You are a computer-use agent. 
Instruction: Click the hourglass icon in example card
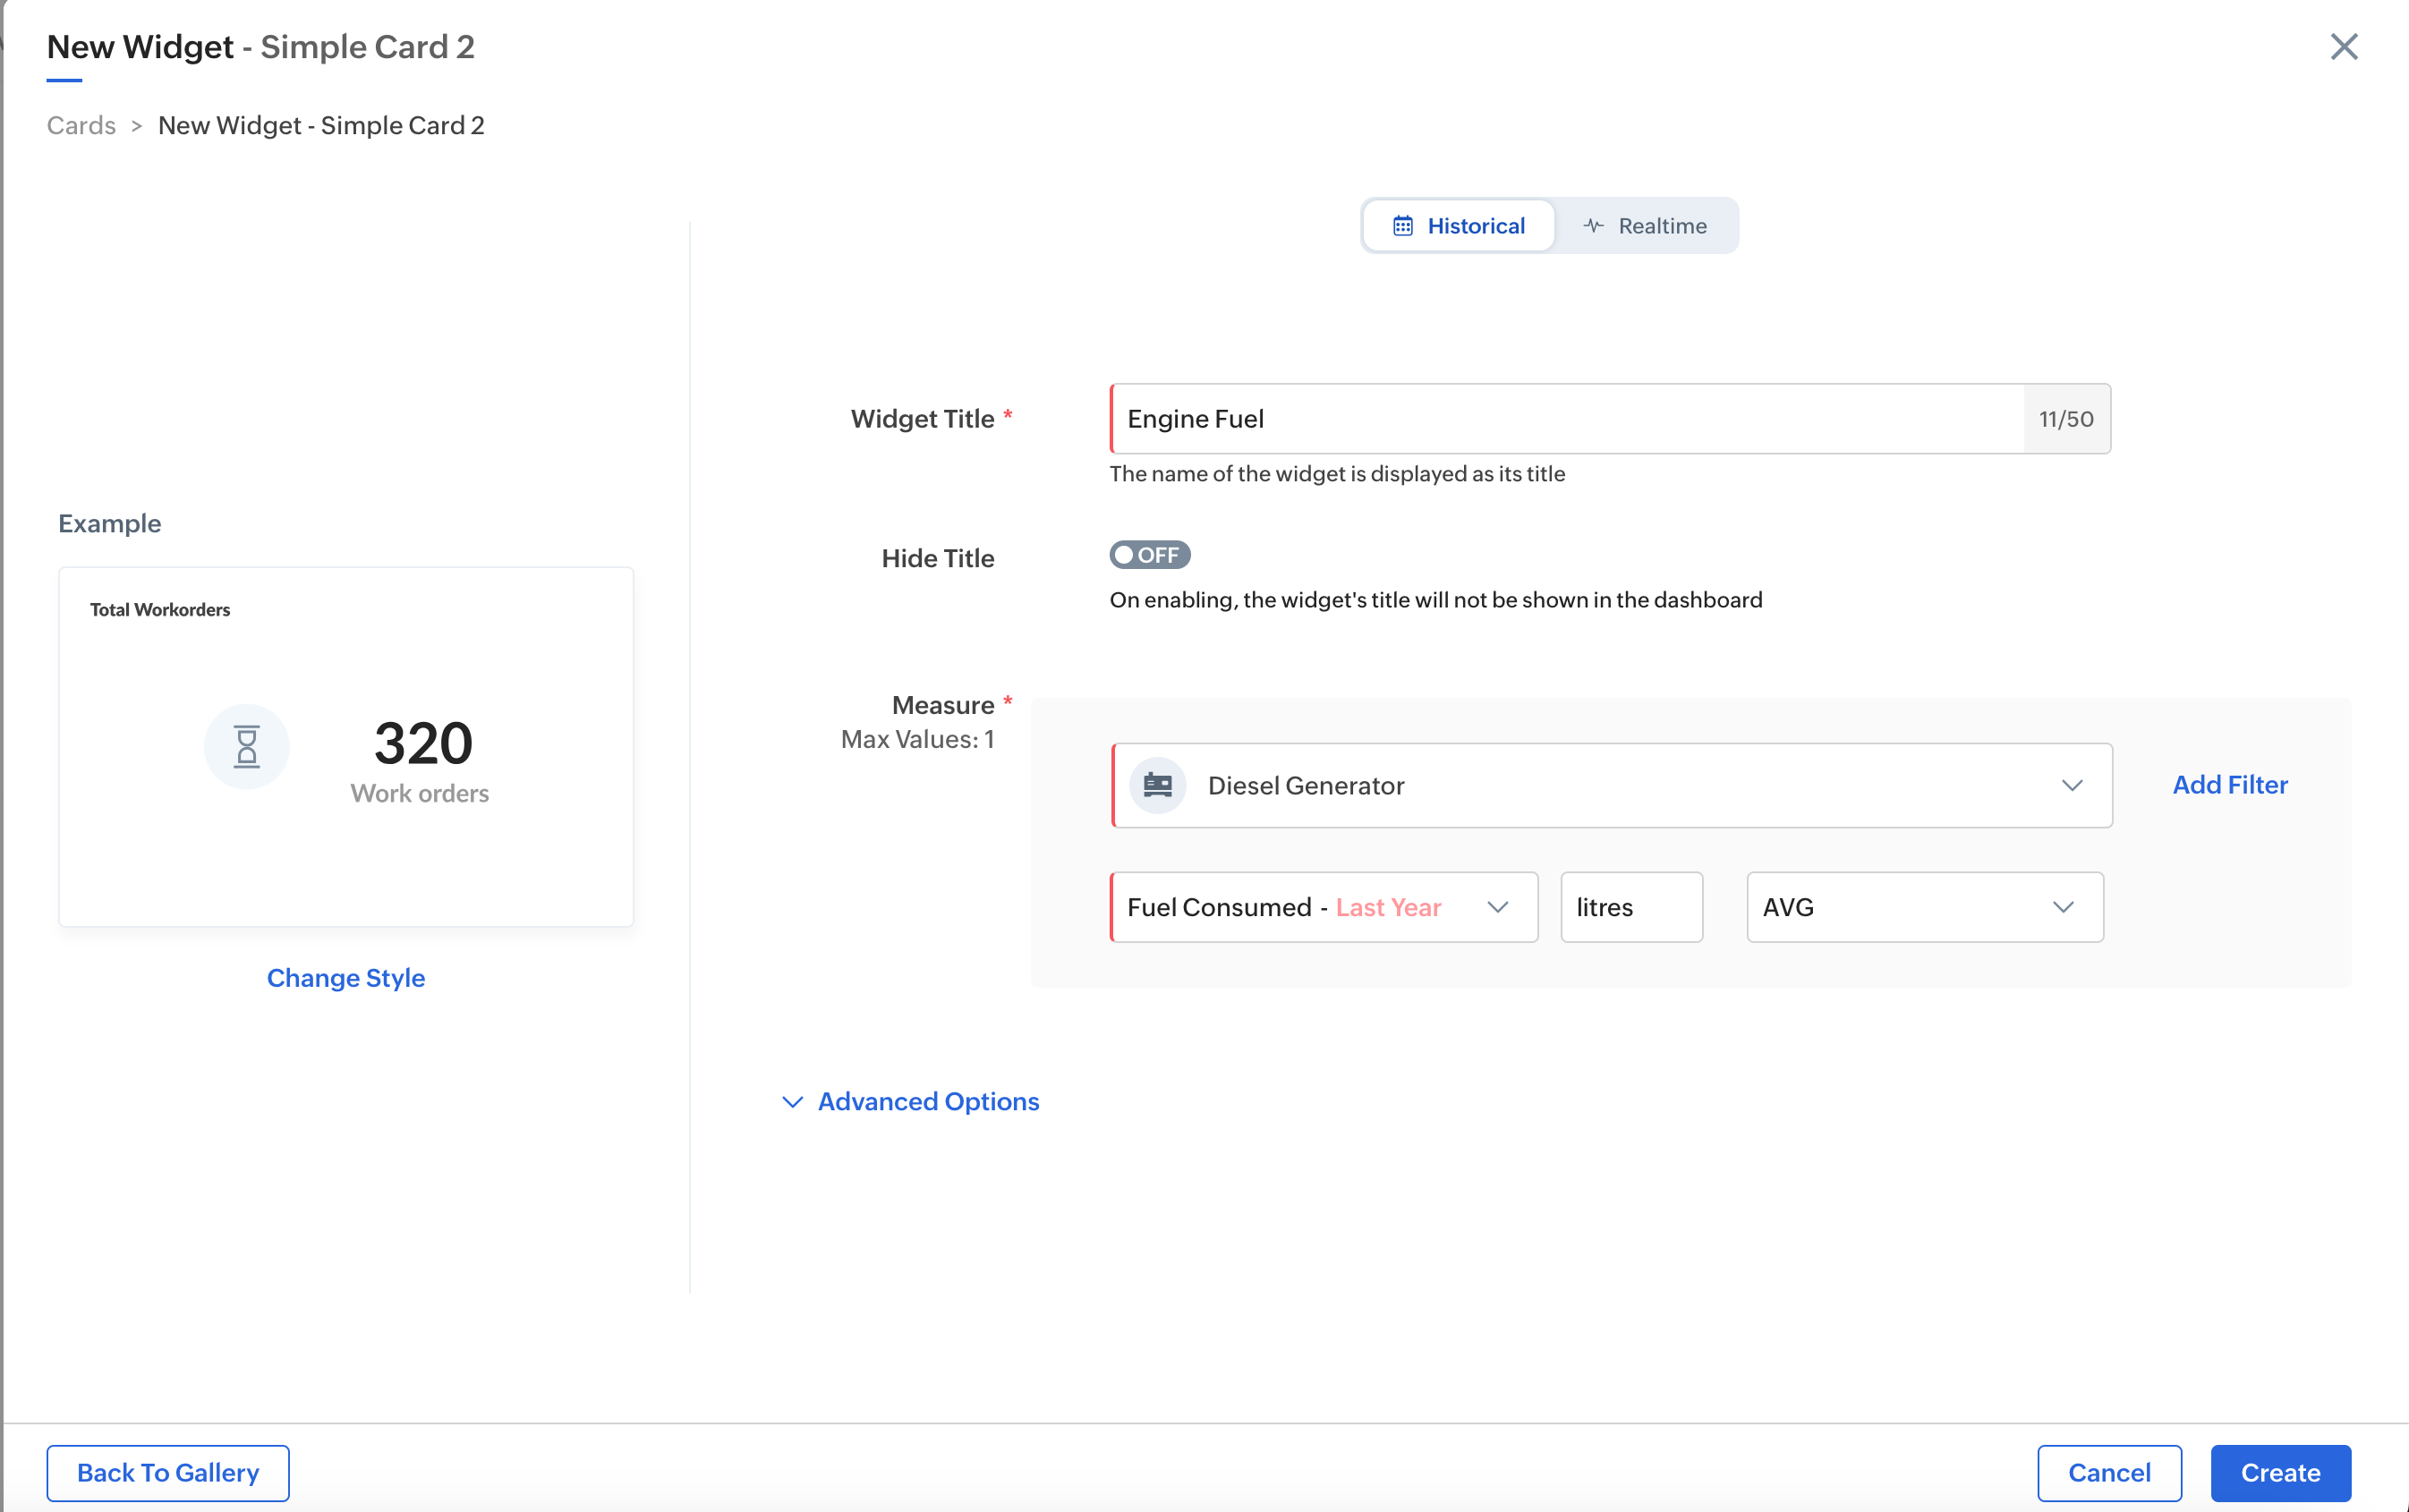[246, 747]
